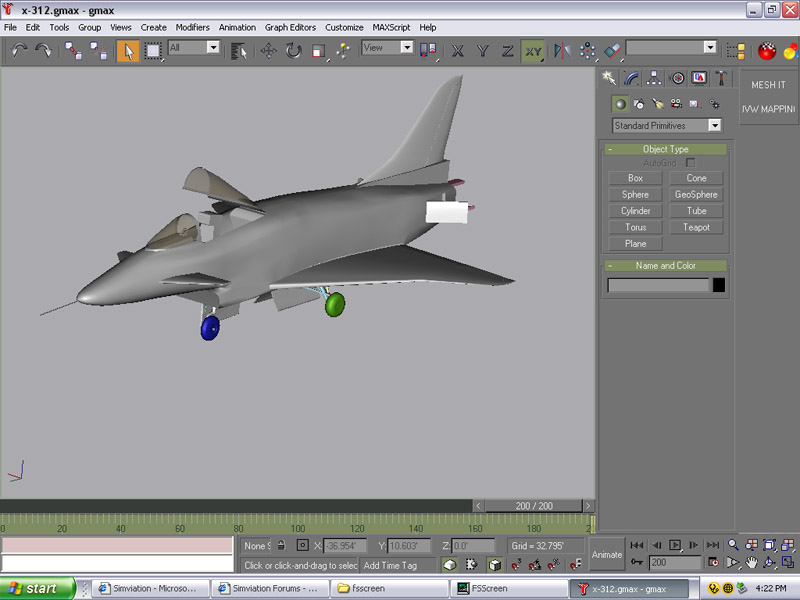This screenshot has width=800, height=600.
Task: Click the Undo arrow in toolbar
Action: (19, 49)
